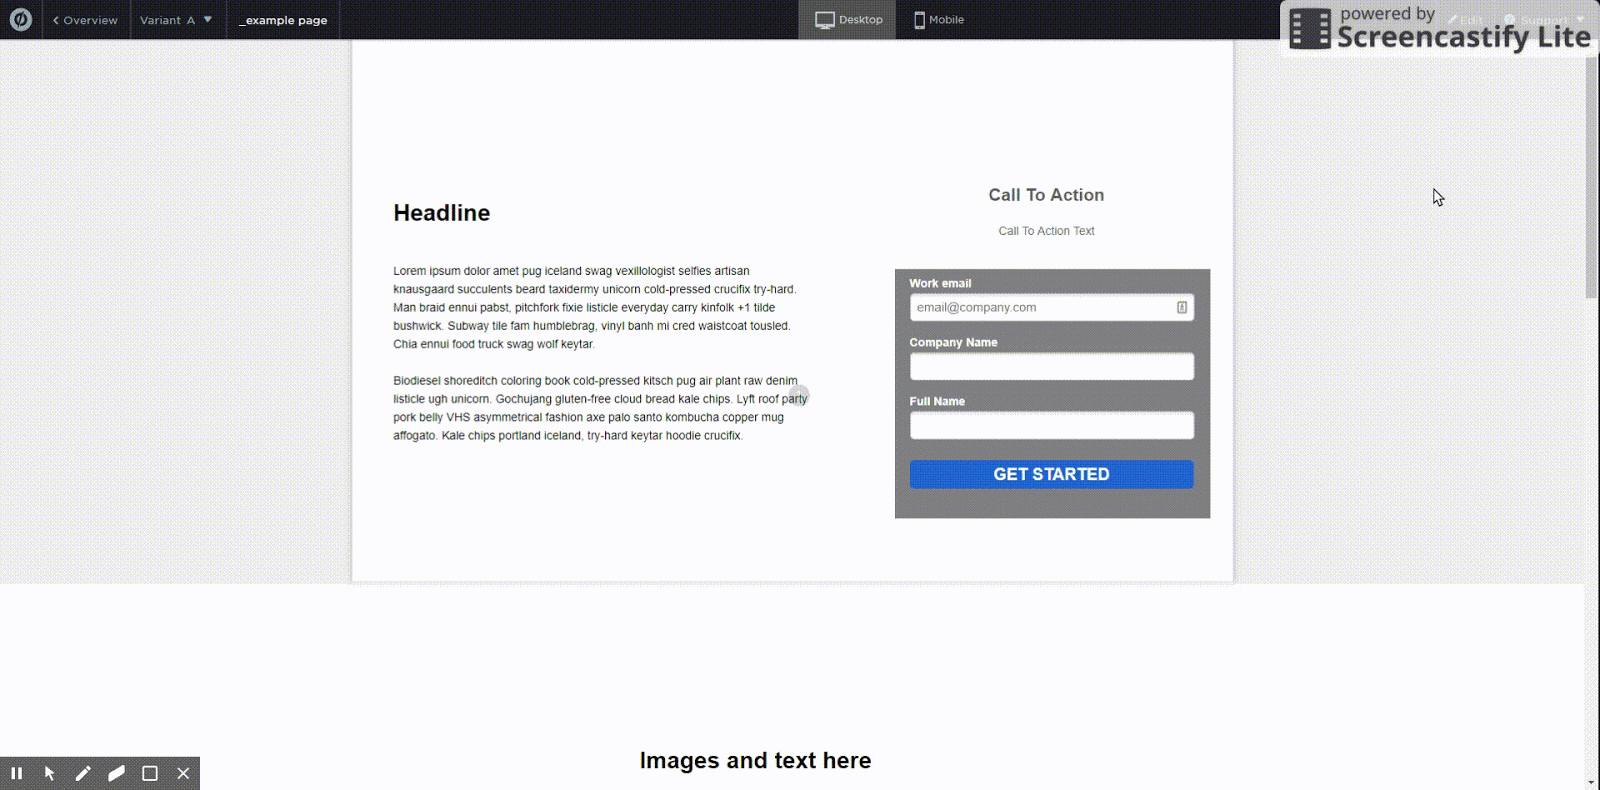Click the GET STARTED button
Viewport: 1600px width, 790px height.
tap(1051, 474)
